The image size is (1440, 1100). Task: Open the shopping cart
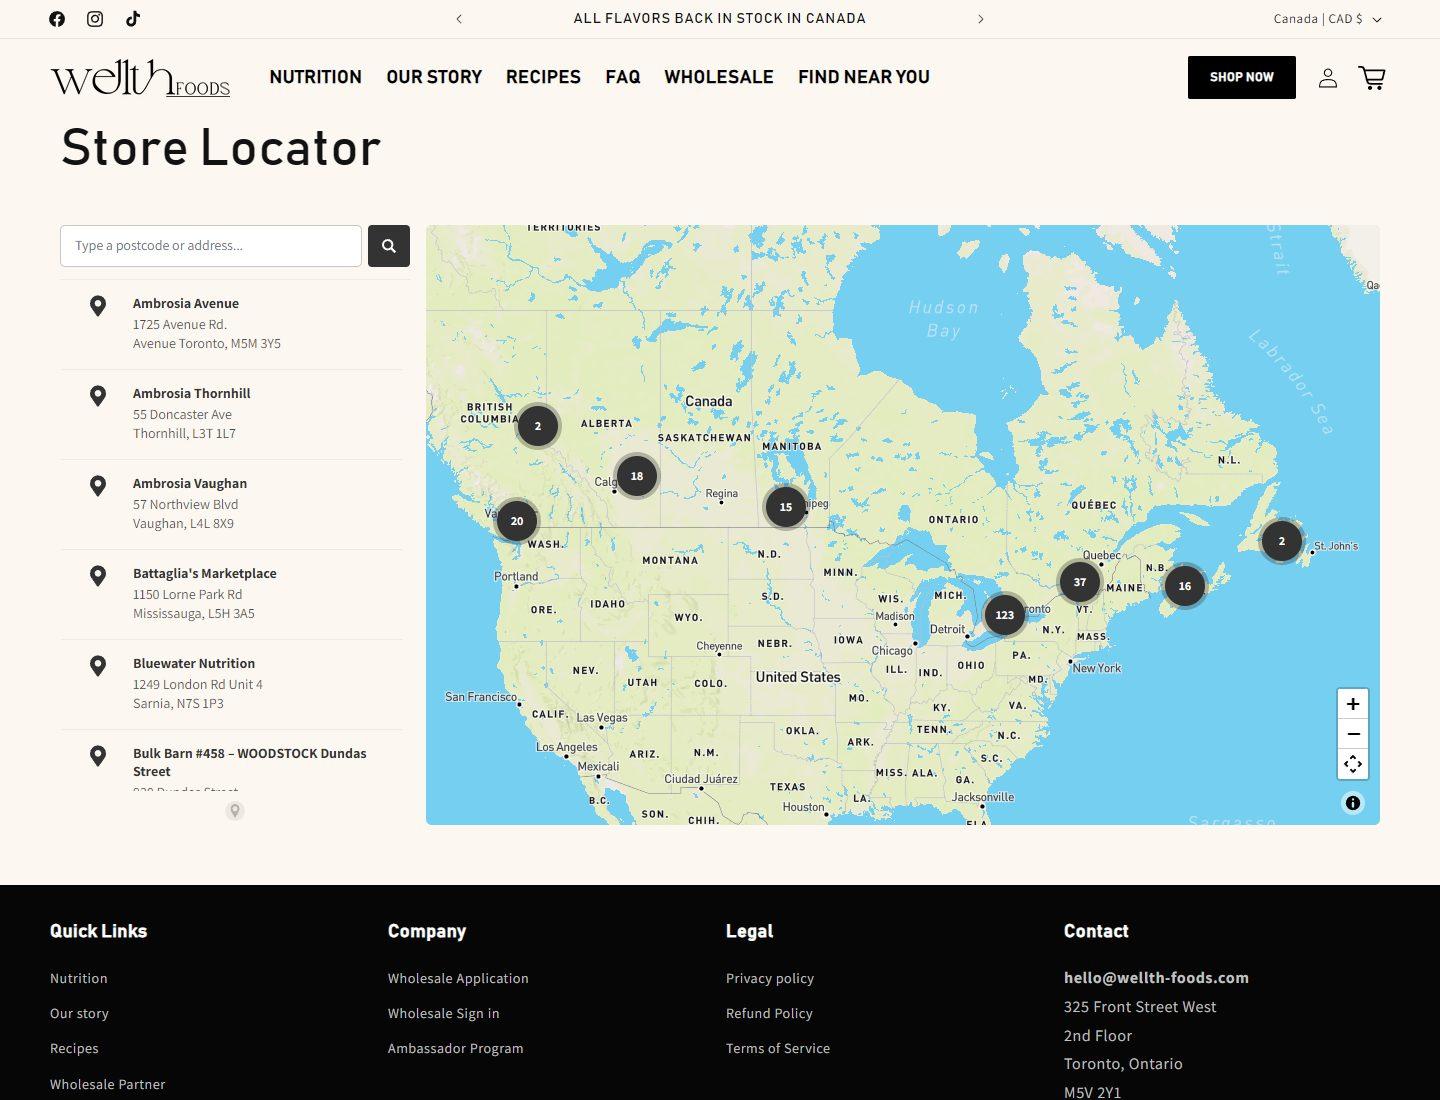coord(1372,78)
